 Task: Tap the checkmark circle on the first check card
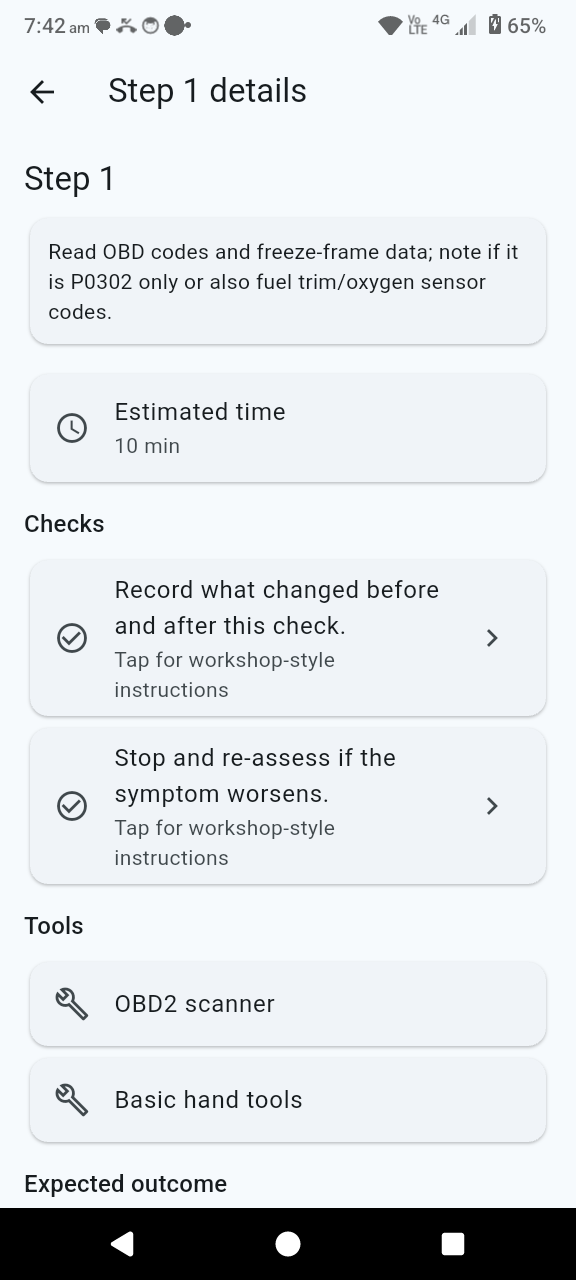[x=71, y=638]
